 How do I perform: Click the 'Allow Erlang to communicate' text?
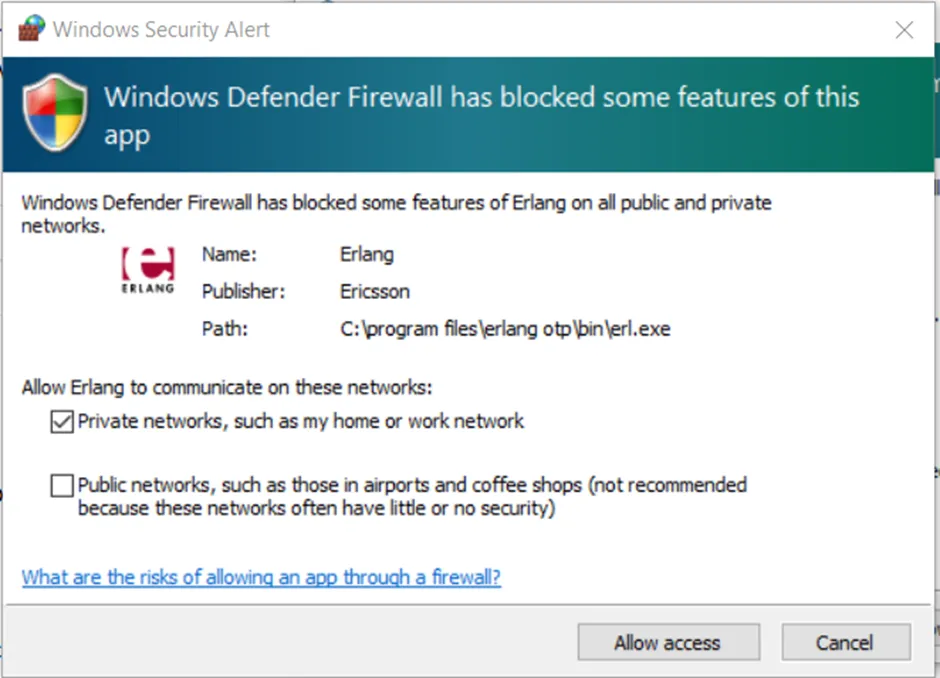[x=227, y=388]
